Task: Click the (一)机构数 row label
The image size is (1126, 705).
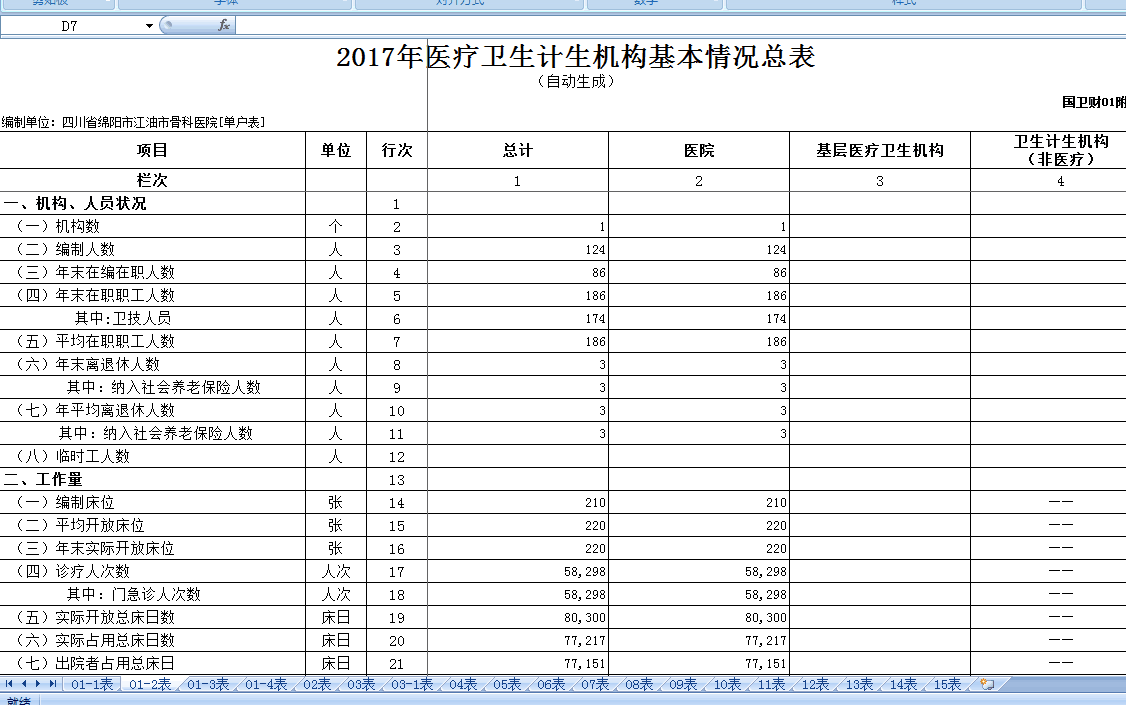Action: click(x=57, y=227)
